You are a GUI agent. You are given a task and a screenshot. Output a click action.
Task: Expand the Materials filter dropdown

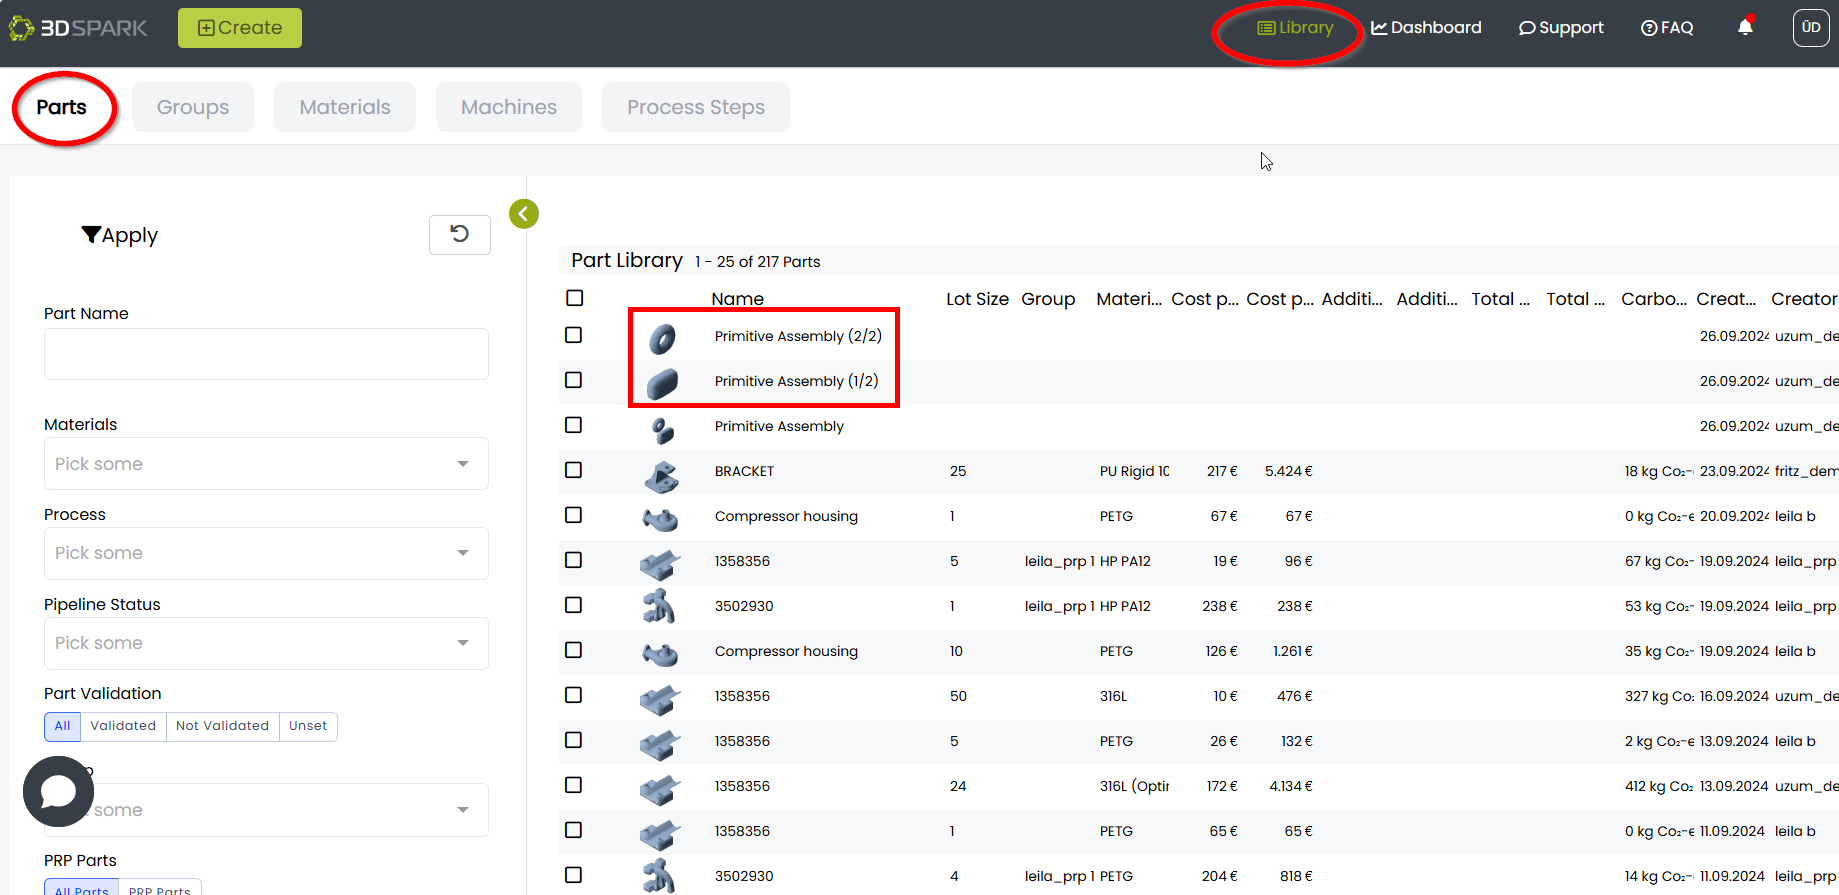point(265,464)
